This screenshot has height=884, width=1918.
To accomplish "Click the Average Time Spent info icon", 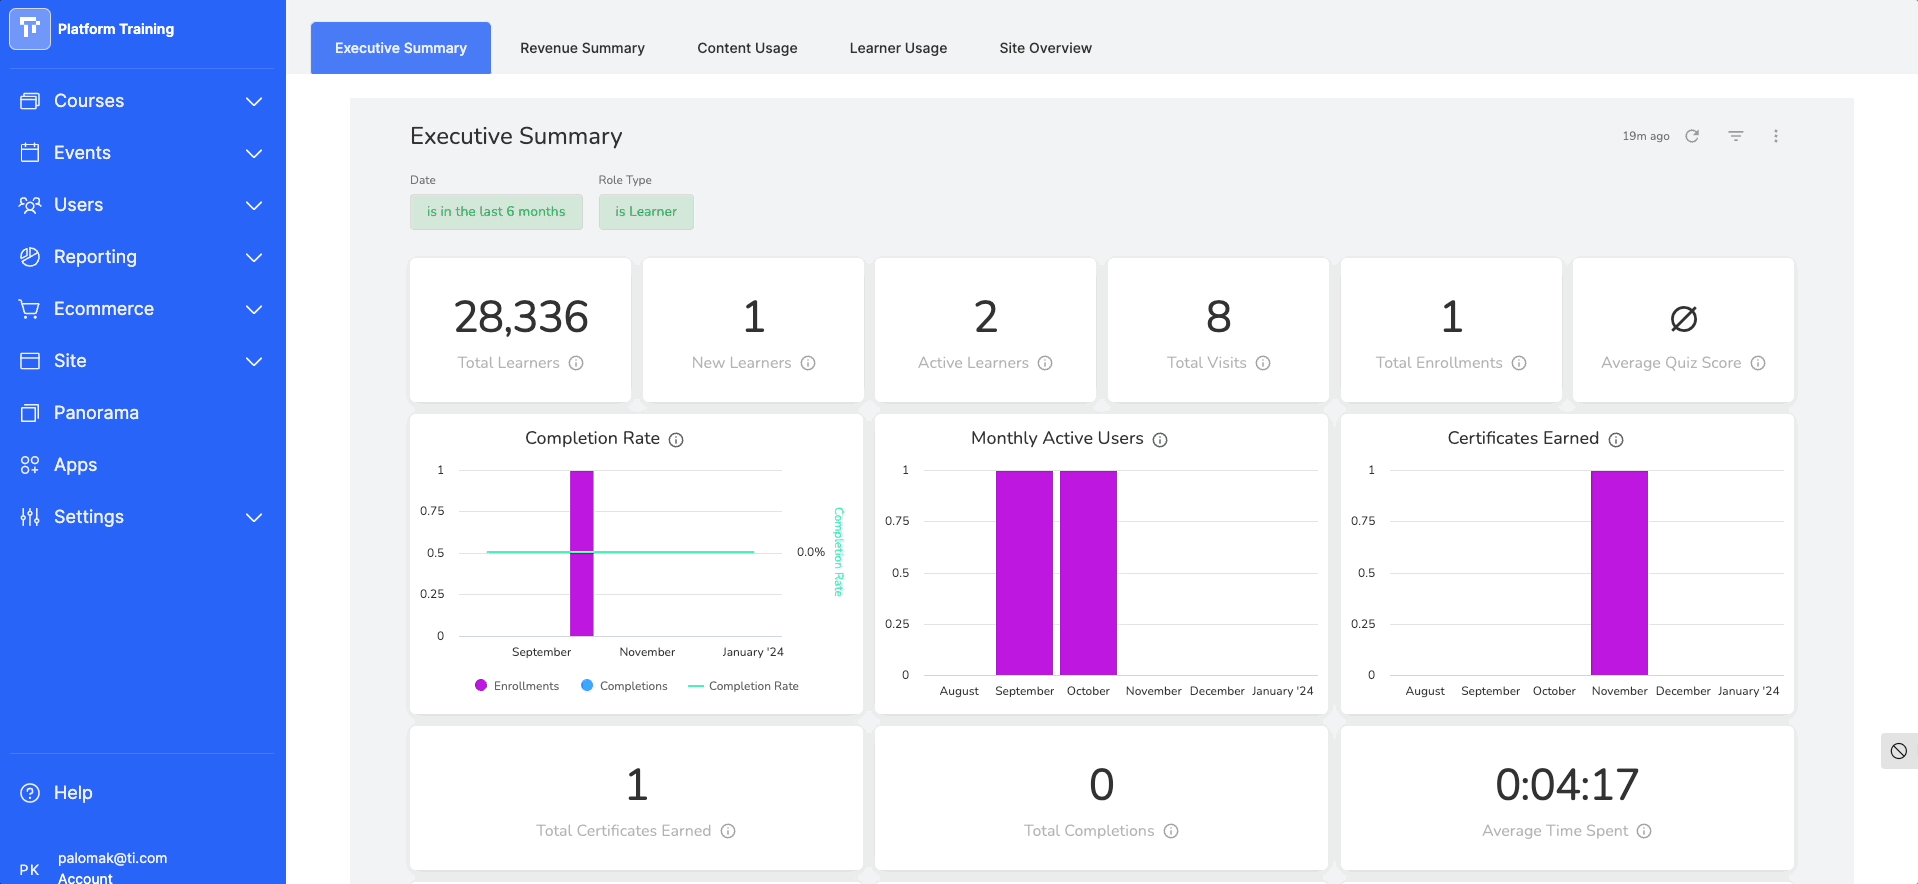I will [x=1644, y=831].
